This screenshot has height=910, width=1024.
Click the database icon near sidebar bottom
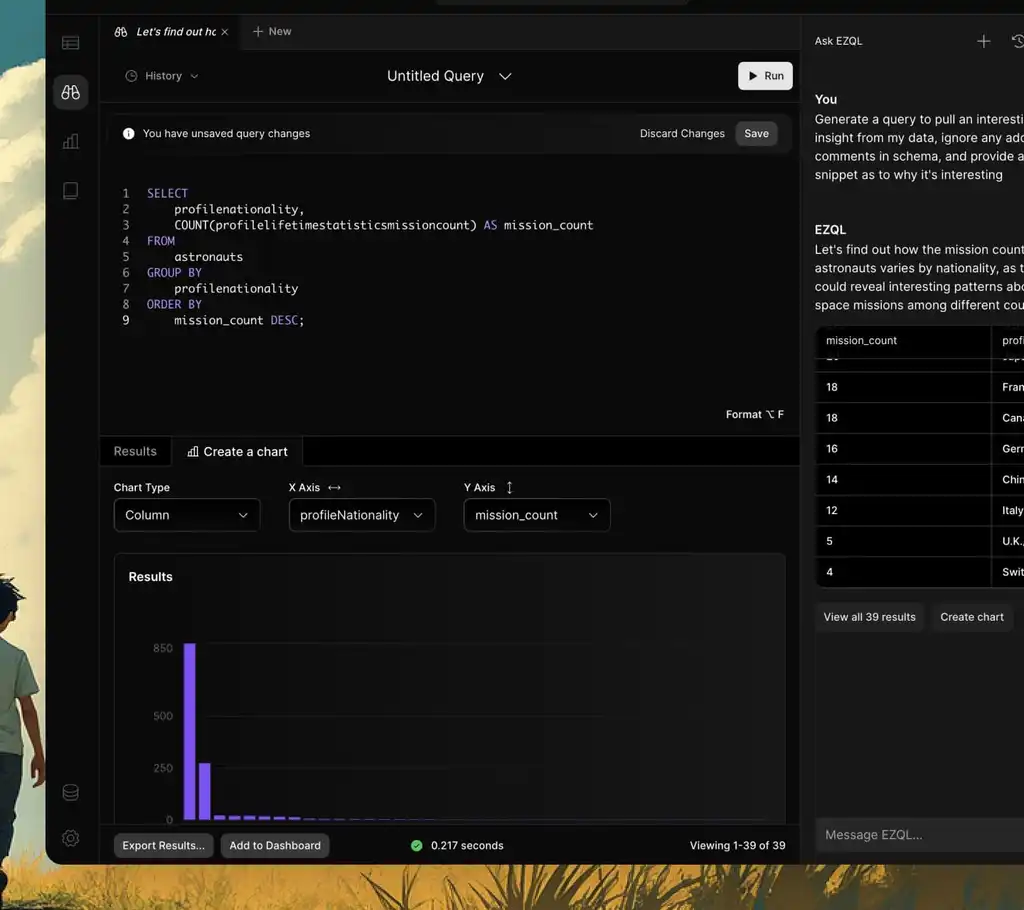pyautogui.click(x=70, y=791)
